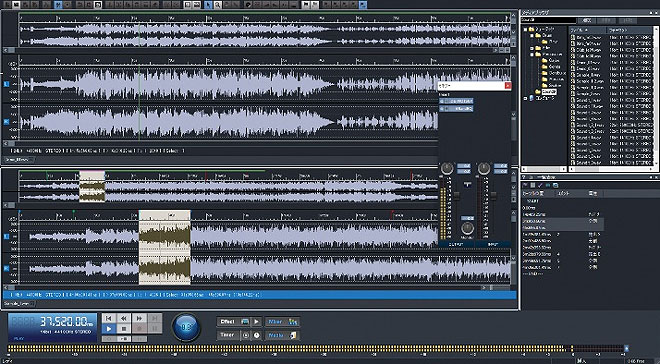Screen dimensions: 660x364
Task: Collapse the root folder in file tree
Action: click(x=525, y=29)
